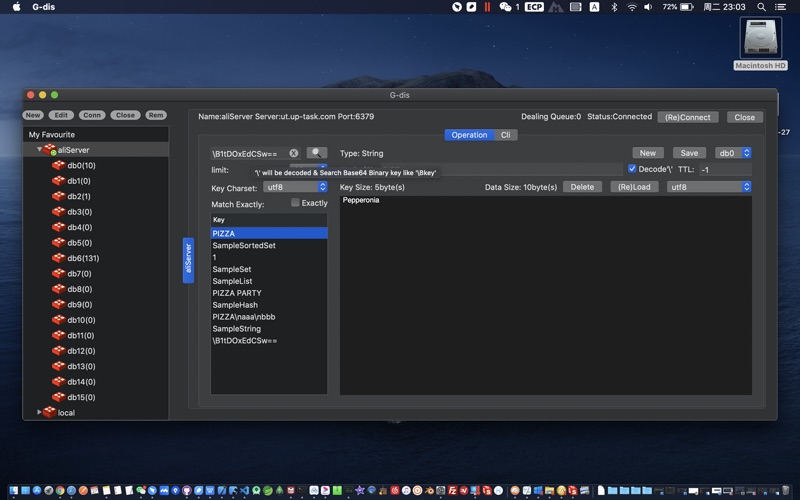Click the db13(0) database icon
Viewport: 800px width, 500px height.
tap(59, 366)
